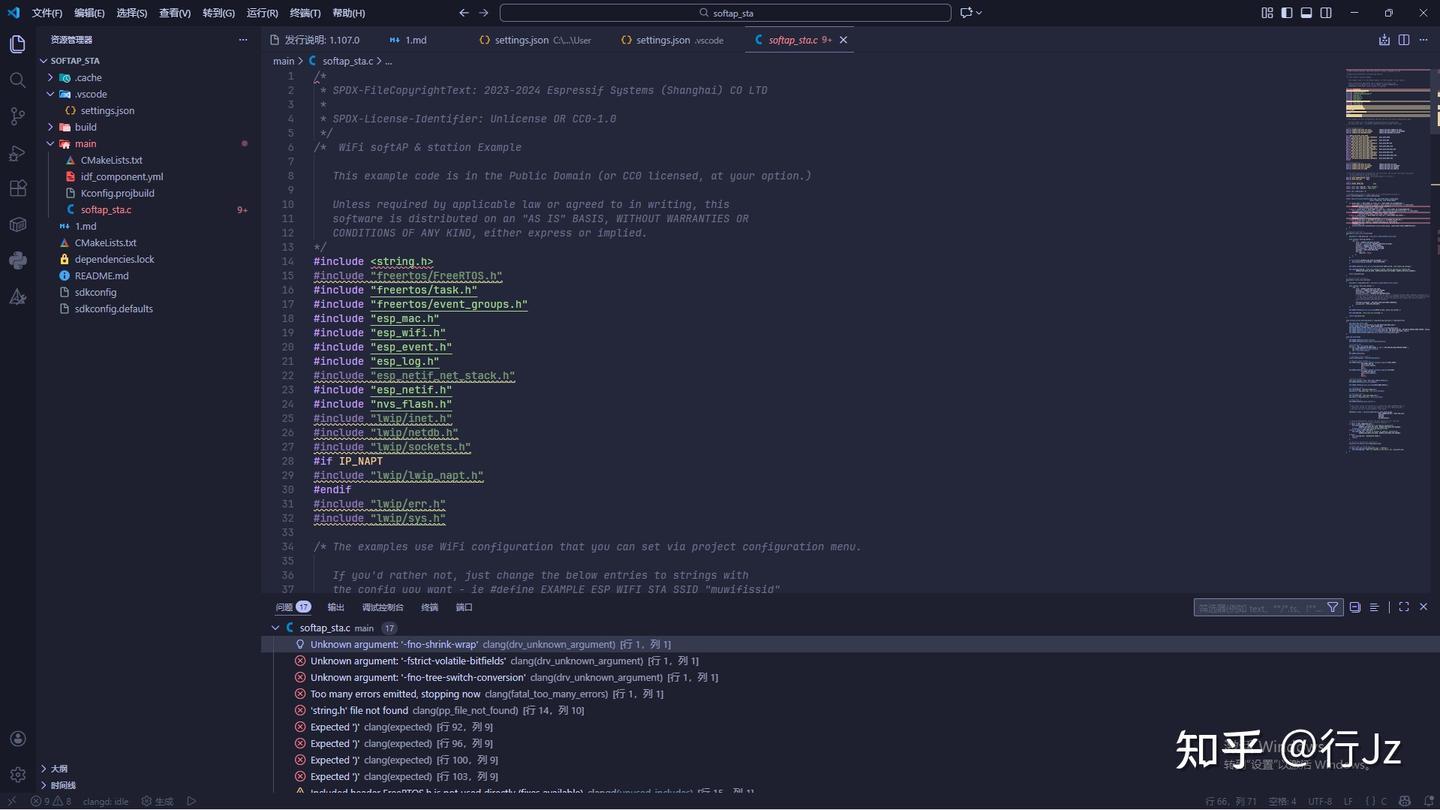
Task: Open the Manage gear in the activity bar
Action: pyautogui.click(x=17, y=775)
